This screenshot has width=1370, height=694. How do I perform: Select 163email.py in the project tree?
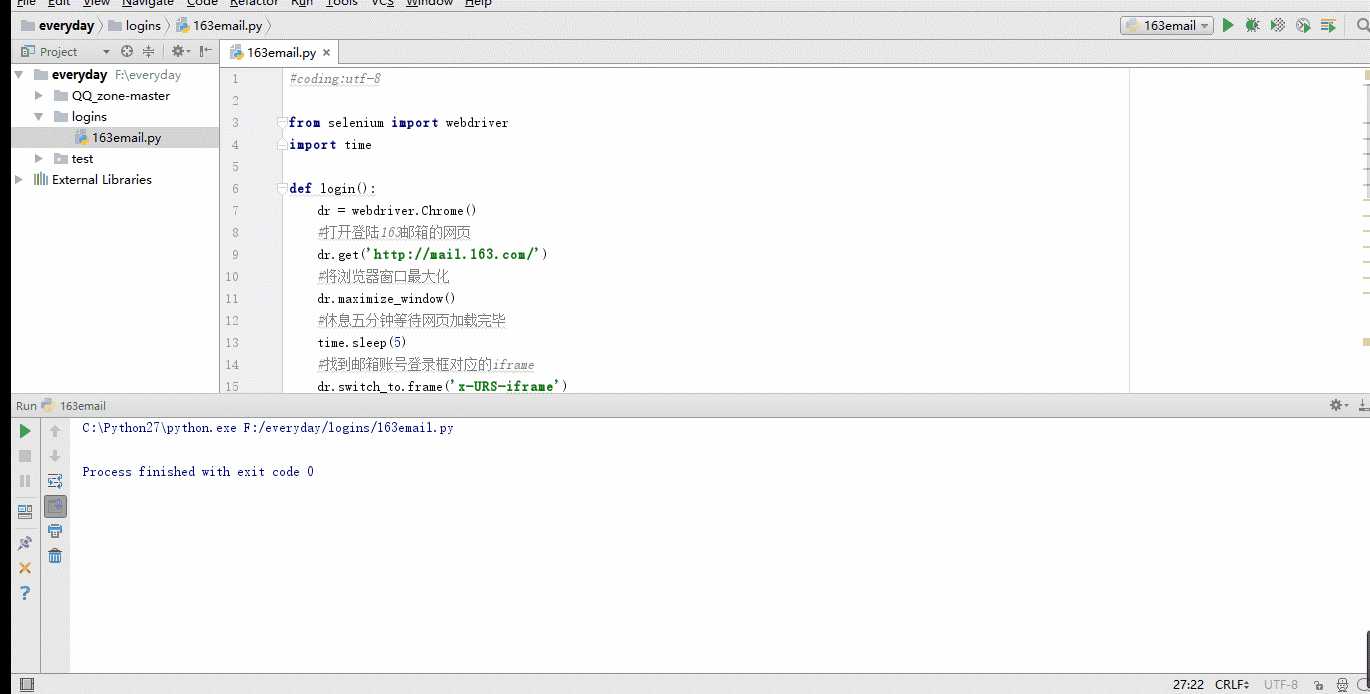[x=115, y=138]
